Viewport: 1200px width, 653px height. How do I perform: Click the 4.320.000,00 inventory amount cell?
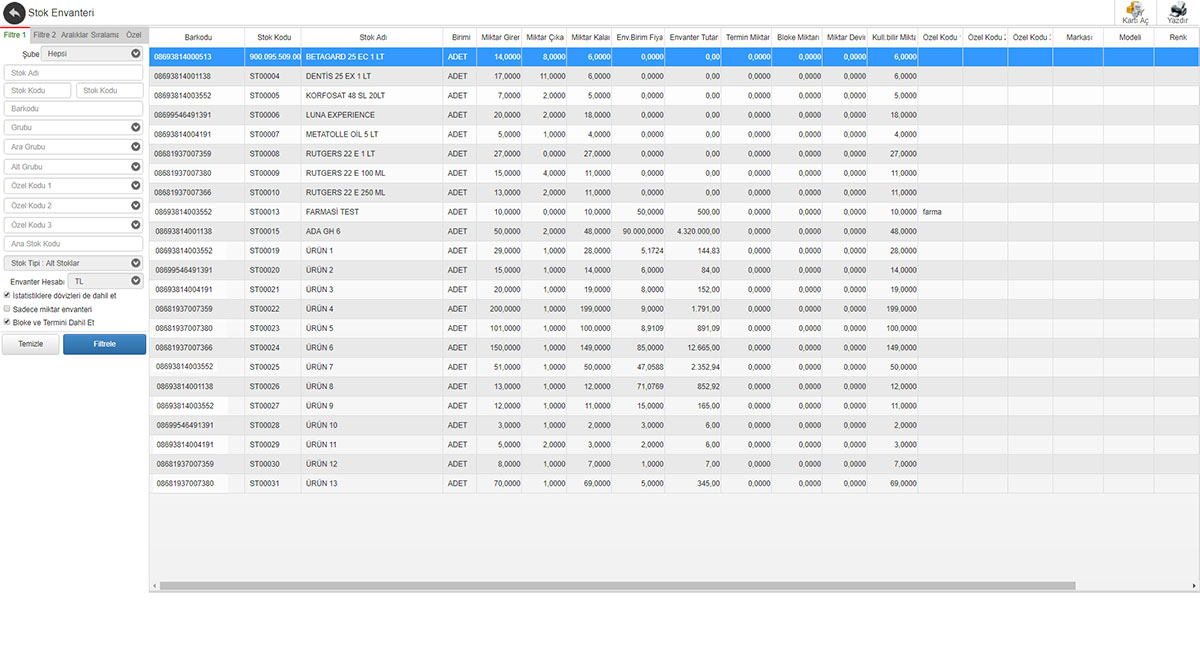(693, 231)
